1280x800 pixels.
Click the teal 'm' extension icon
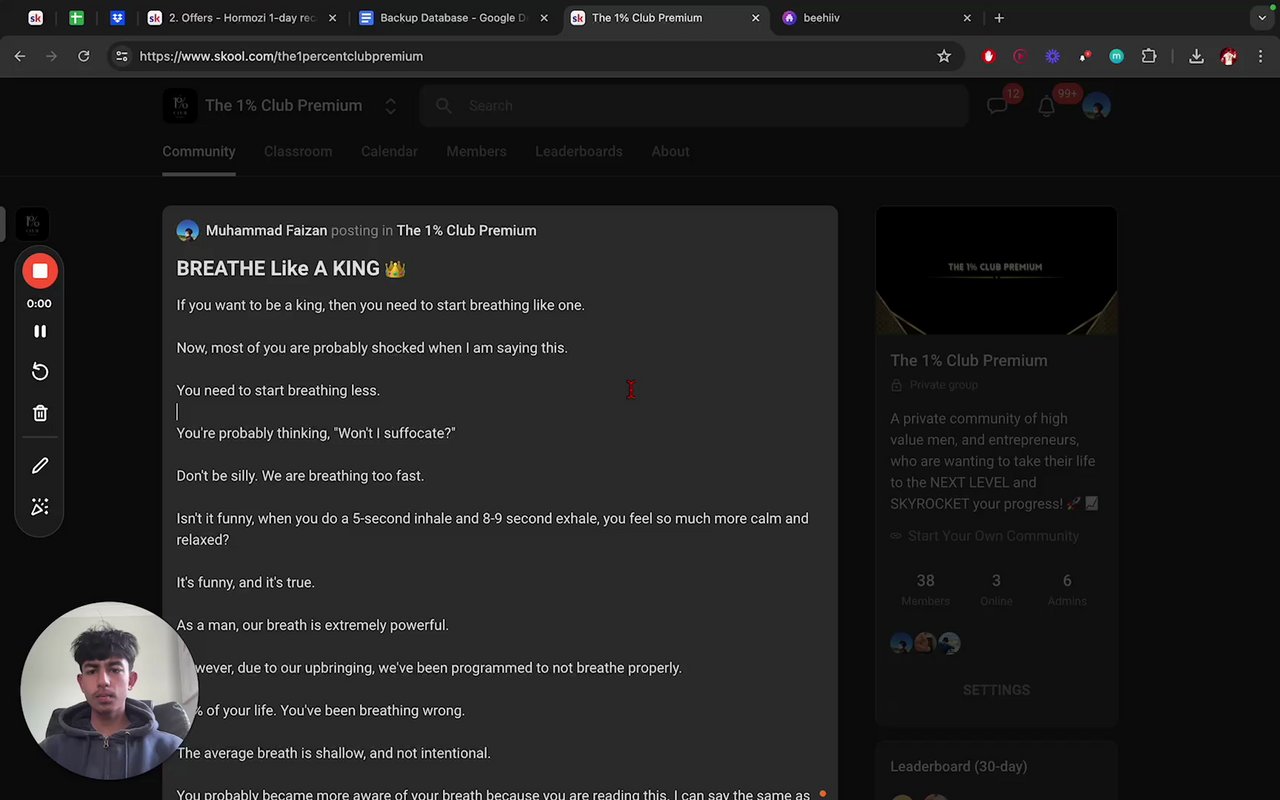tap(1116, 56)
